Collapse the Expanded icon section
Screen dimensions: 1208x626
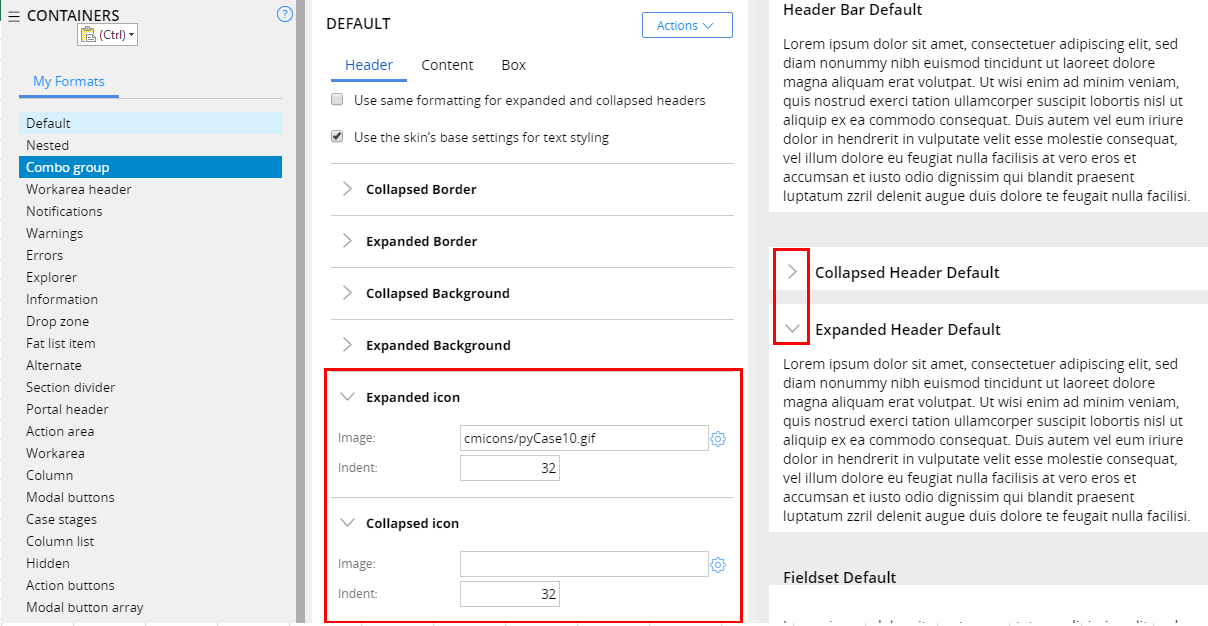point(347,397)
